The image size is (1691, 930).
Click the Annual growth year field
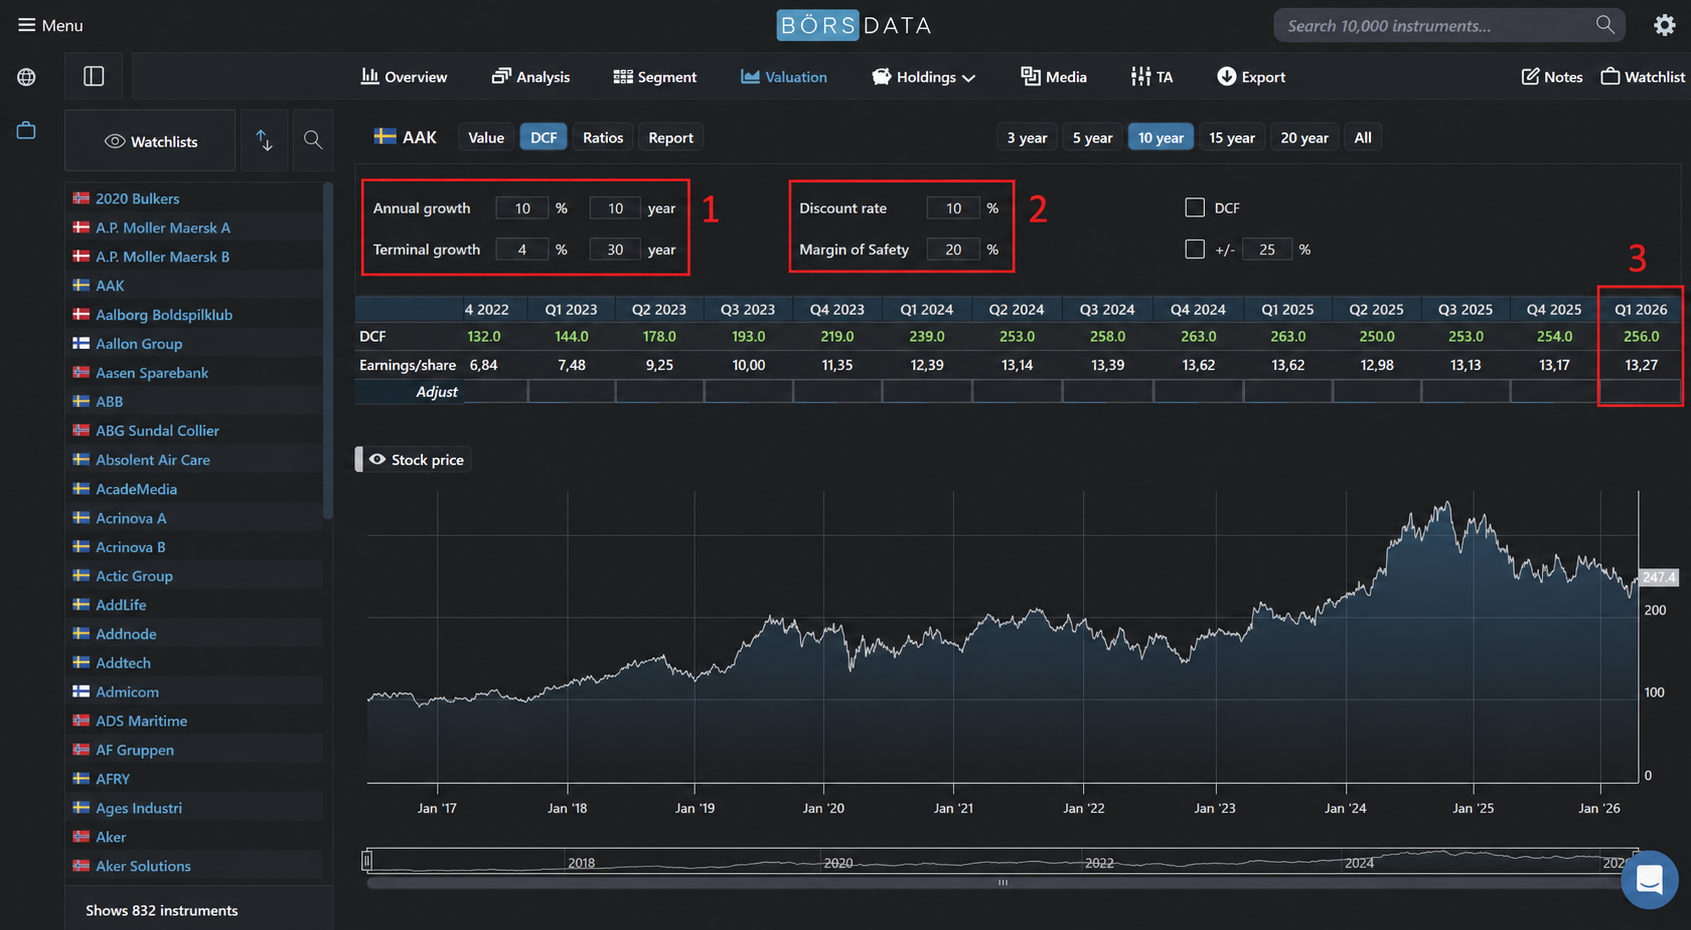[x=615, y=208]
